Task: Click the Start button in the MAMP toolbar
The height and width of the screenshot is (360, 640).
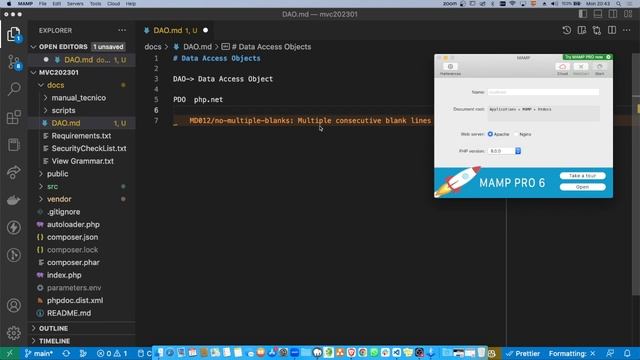Action: (600, 69)
